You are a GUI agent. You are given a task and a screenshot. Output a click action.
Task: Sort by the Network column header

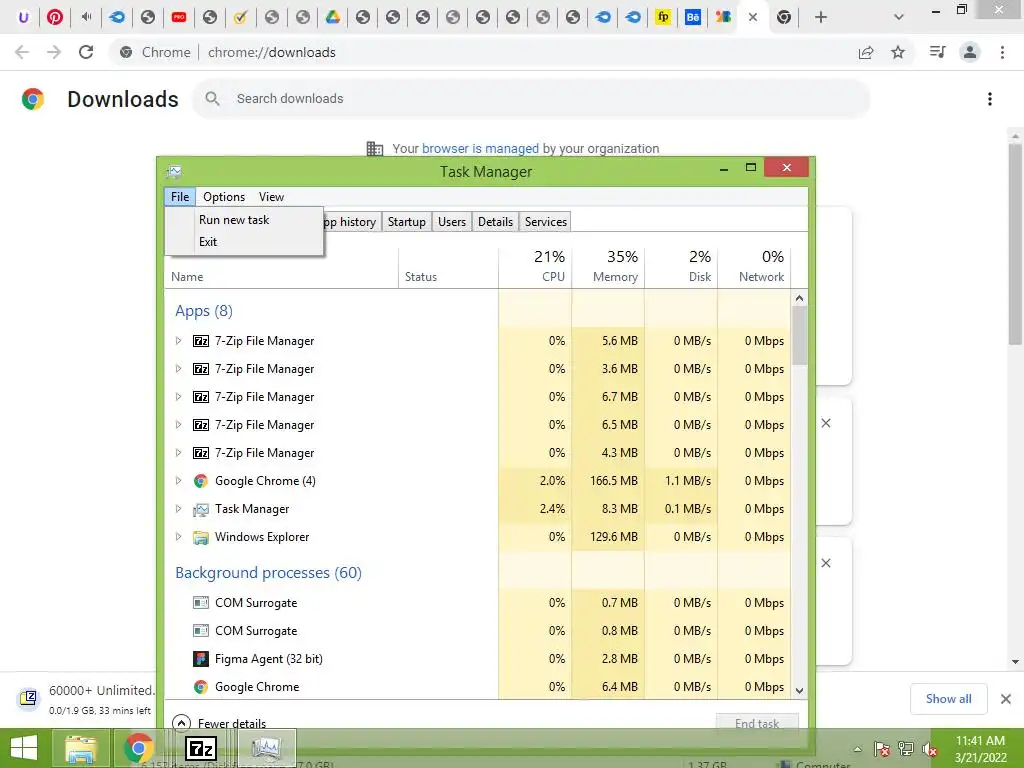[x=754, y=266]
